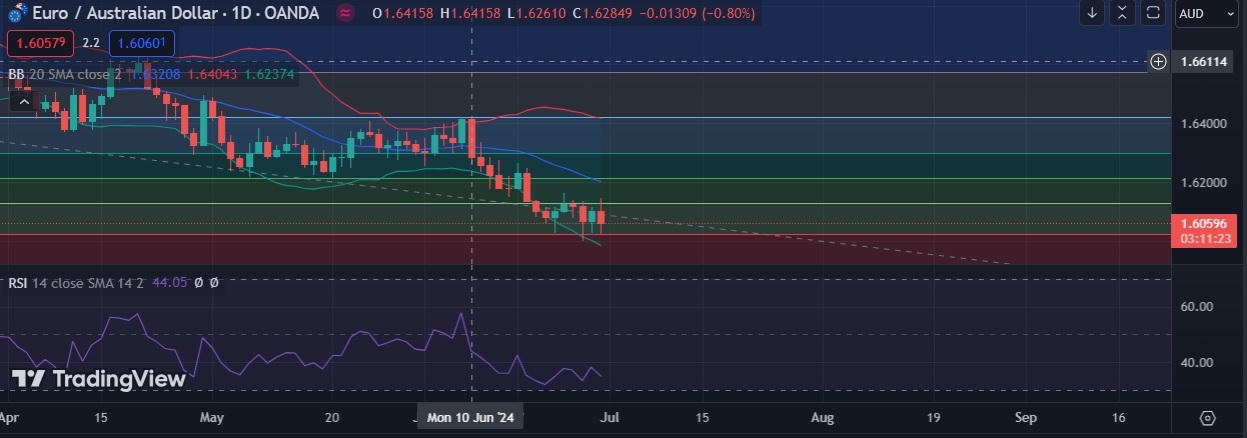Click the 1.62000 price scale label
The width and height of the screenshot is (1247, 438).
[x=1203, y=184]
